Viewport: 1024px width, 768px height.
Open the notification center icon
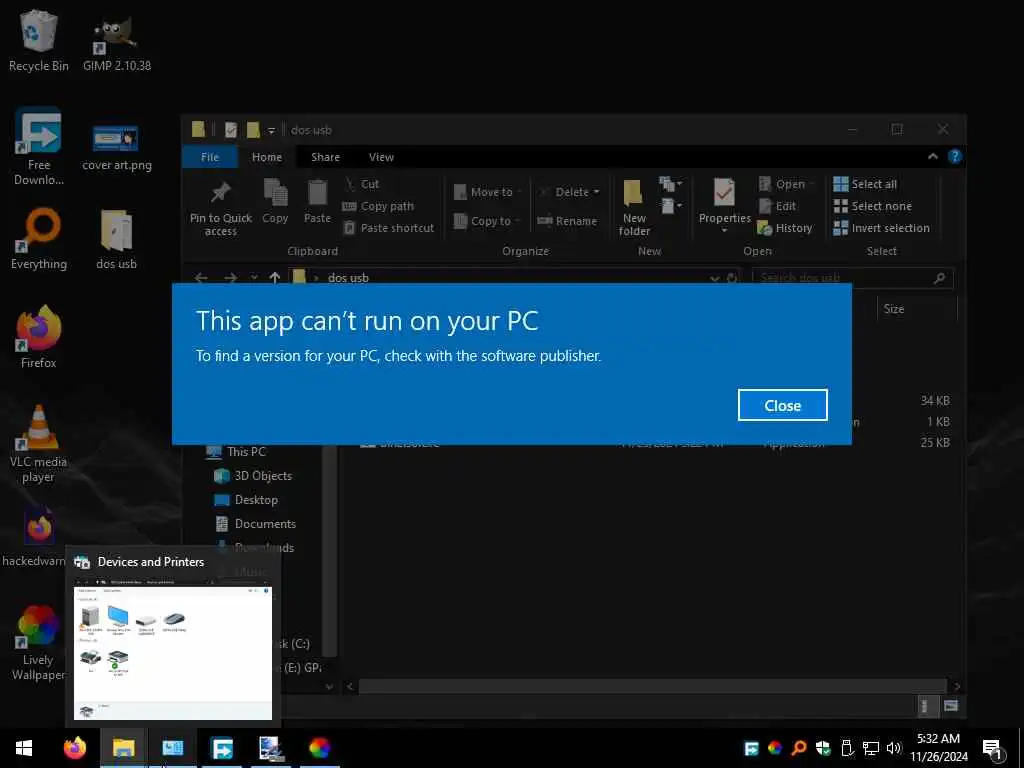[993, 749]
